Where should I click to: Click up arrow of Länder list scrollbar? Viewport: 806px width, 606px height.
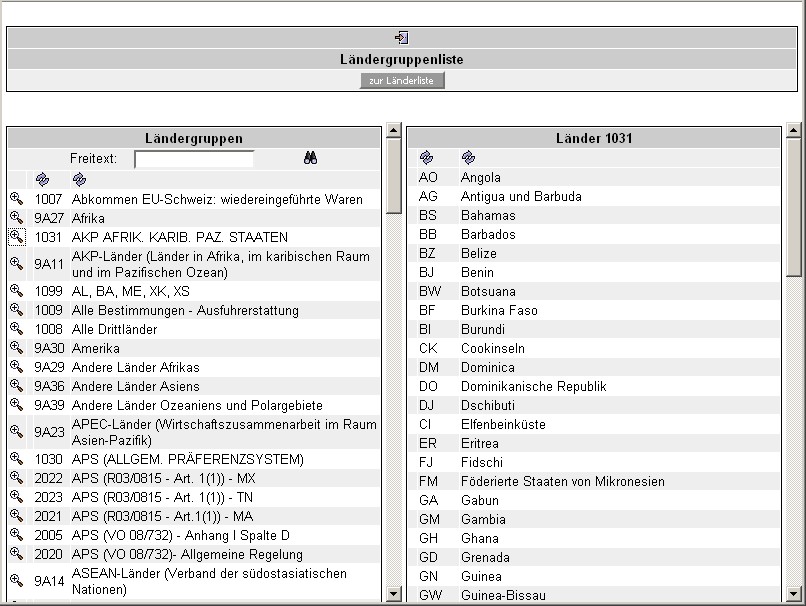pos(794,131)
